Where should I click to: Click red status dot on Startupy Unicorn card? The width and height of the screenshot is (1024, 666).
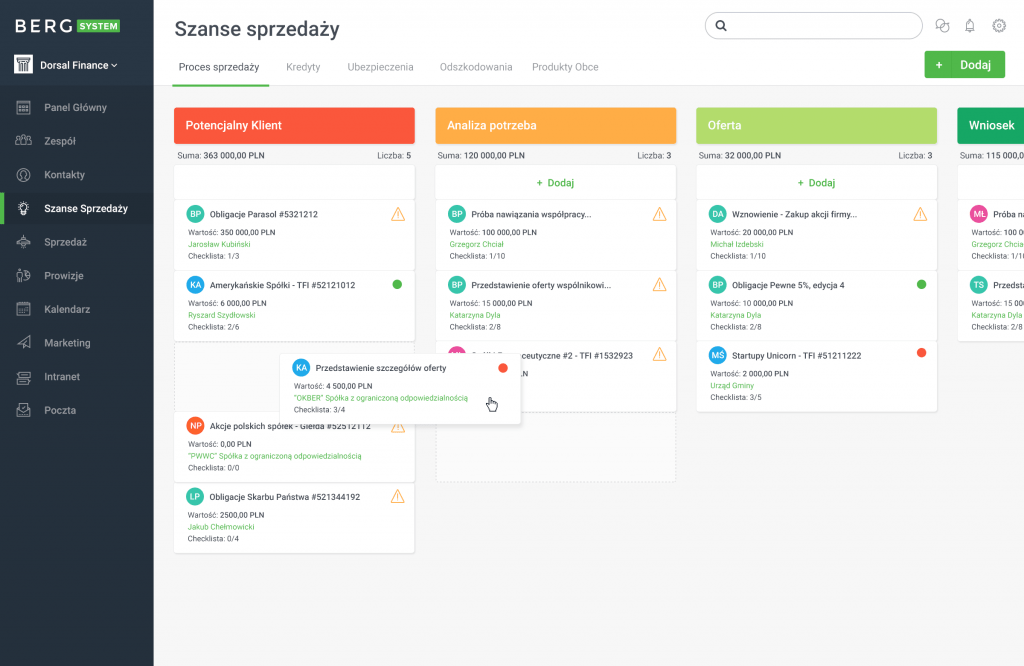[x=921, y=353]
